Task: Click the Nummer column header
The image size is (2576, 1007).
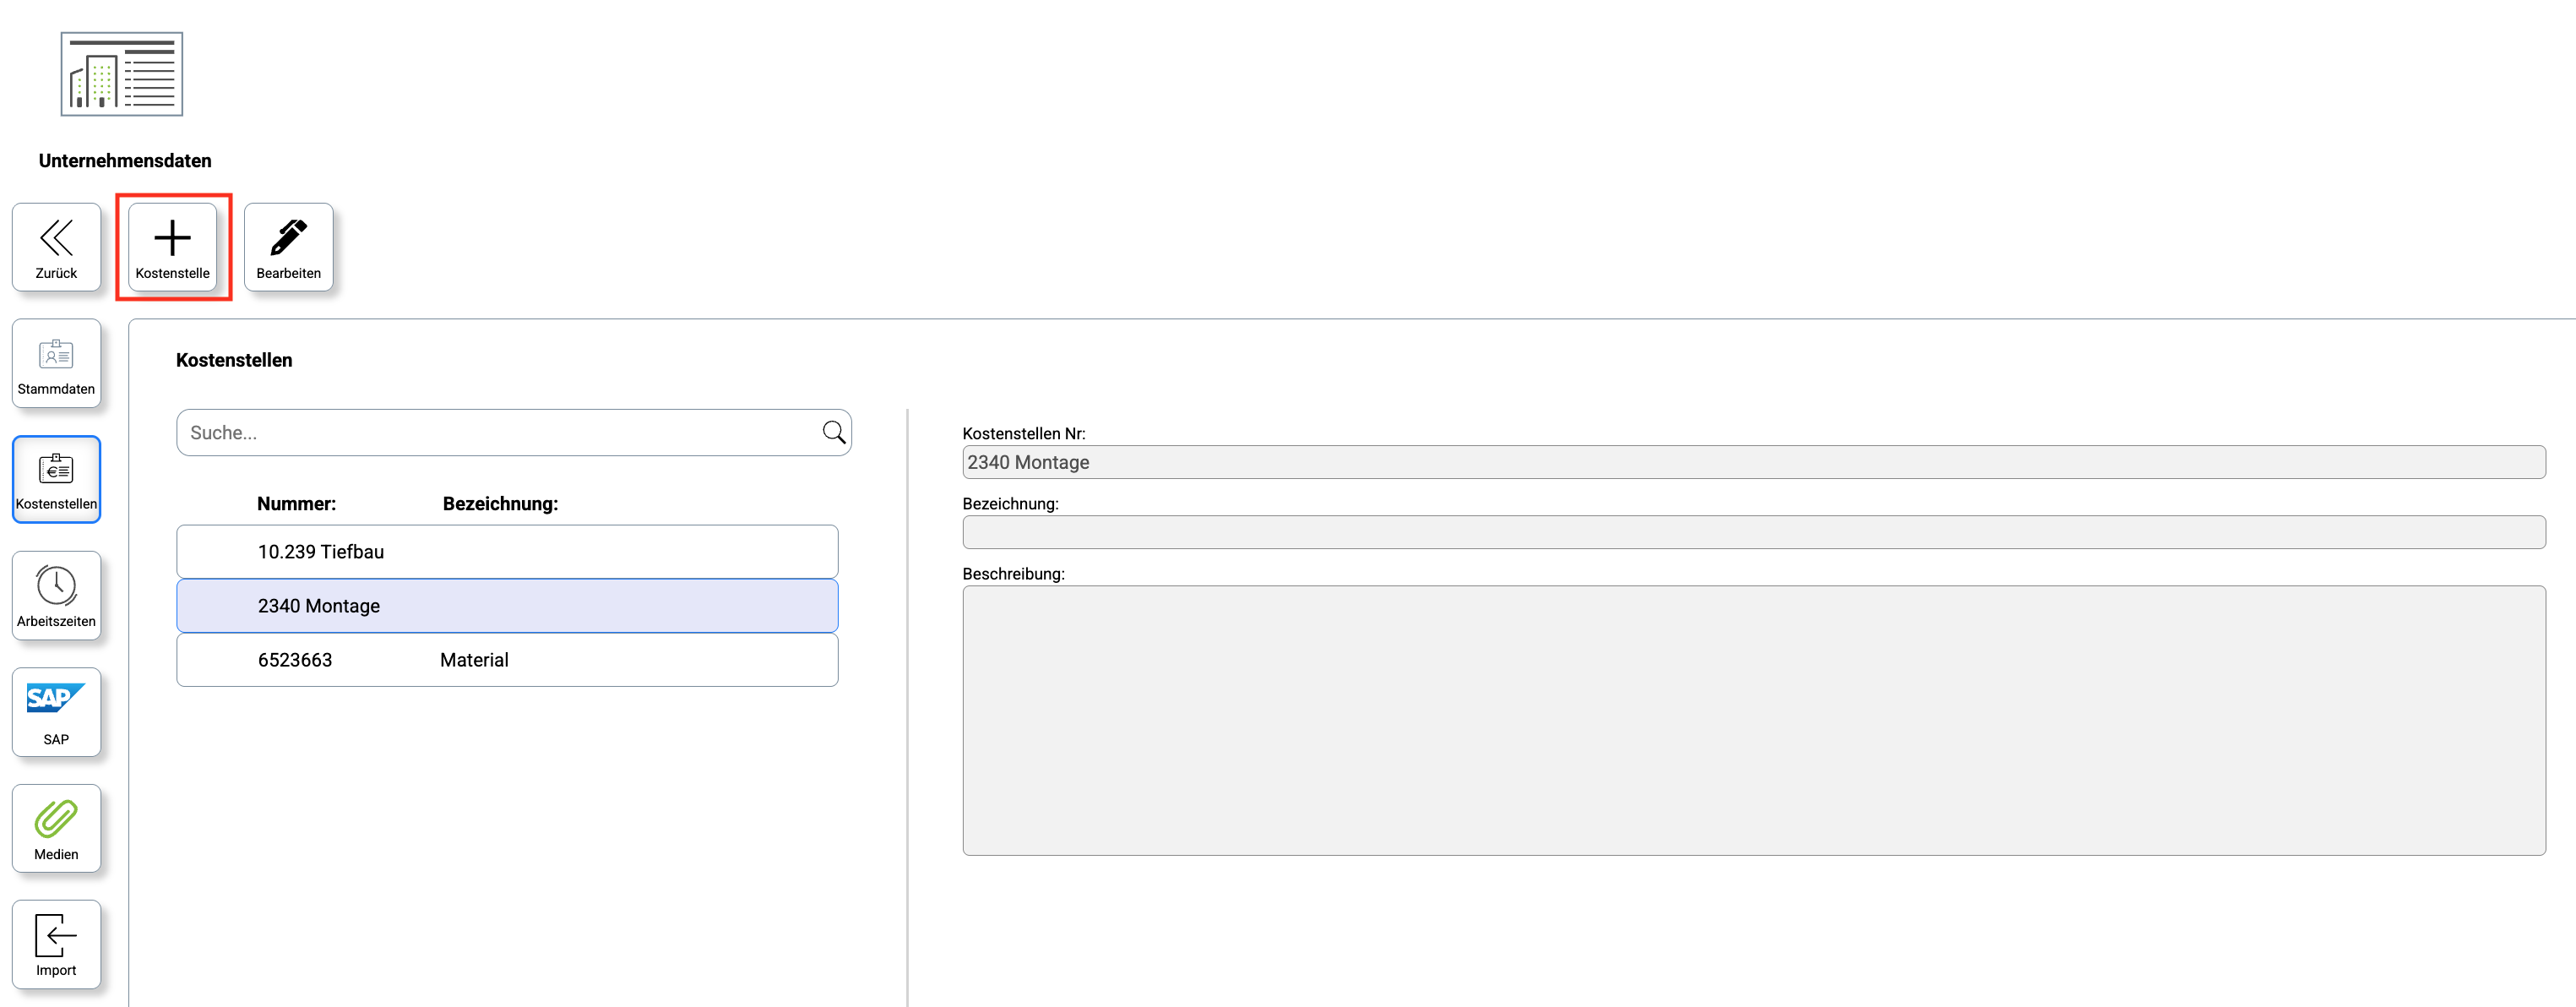Action: click(296, 504)
